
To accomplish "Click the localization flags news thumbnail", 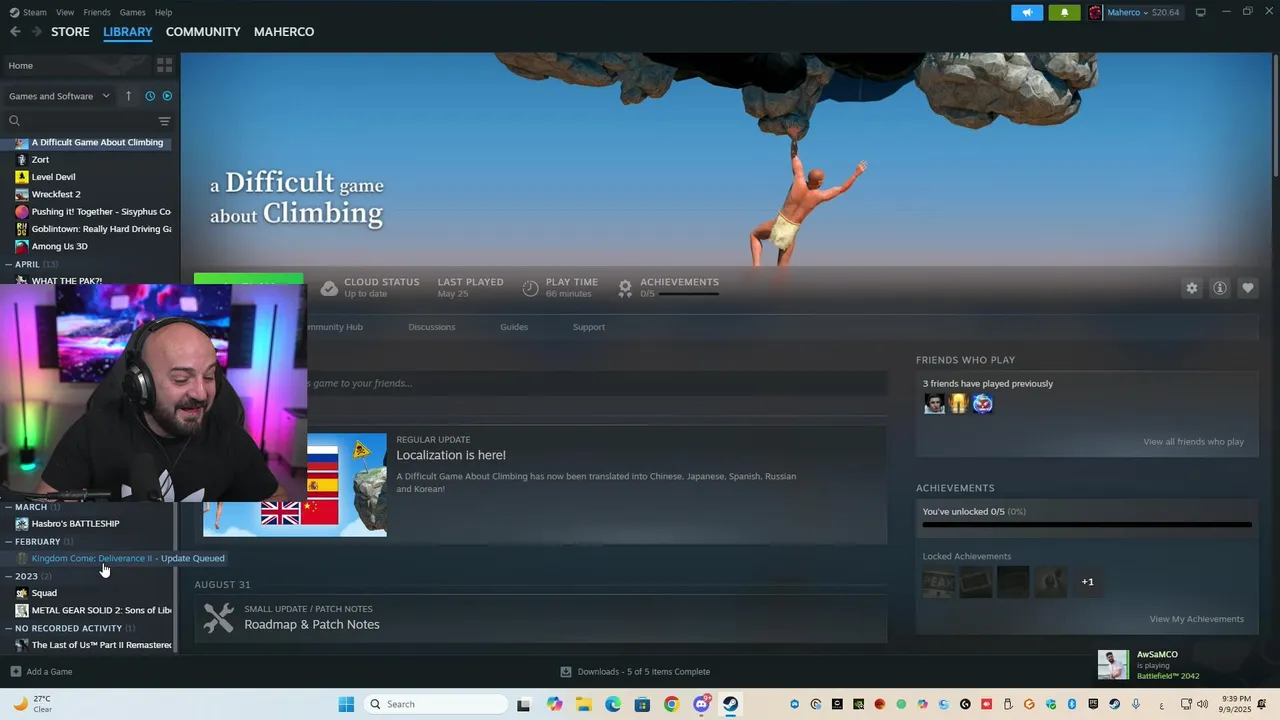I will coord(346,485).
